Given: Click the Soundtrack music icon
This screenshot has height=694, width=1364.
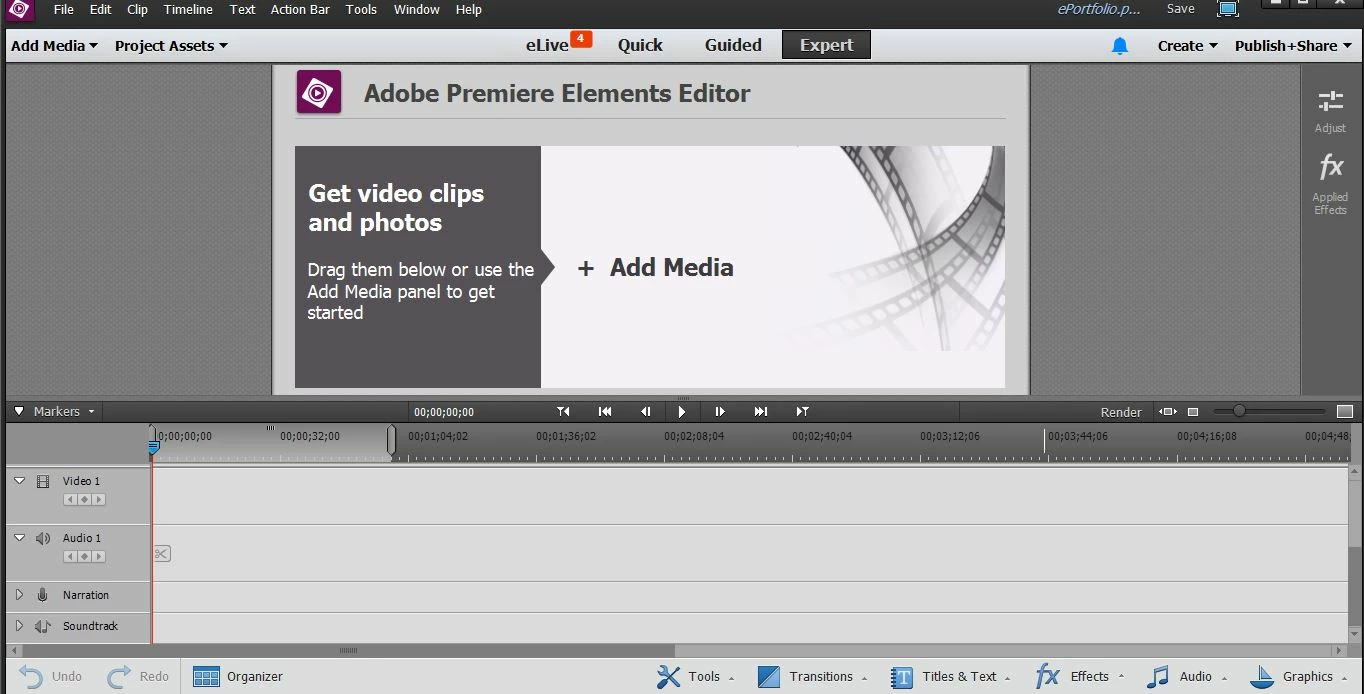Looking at the screenshot, I should (43, 626).
